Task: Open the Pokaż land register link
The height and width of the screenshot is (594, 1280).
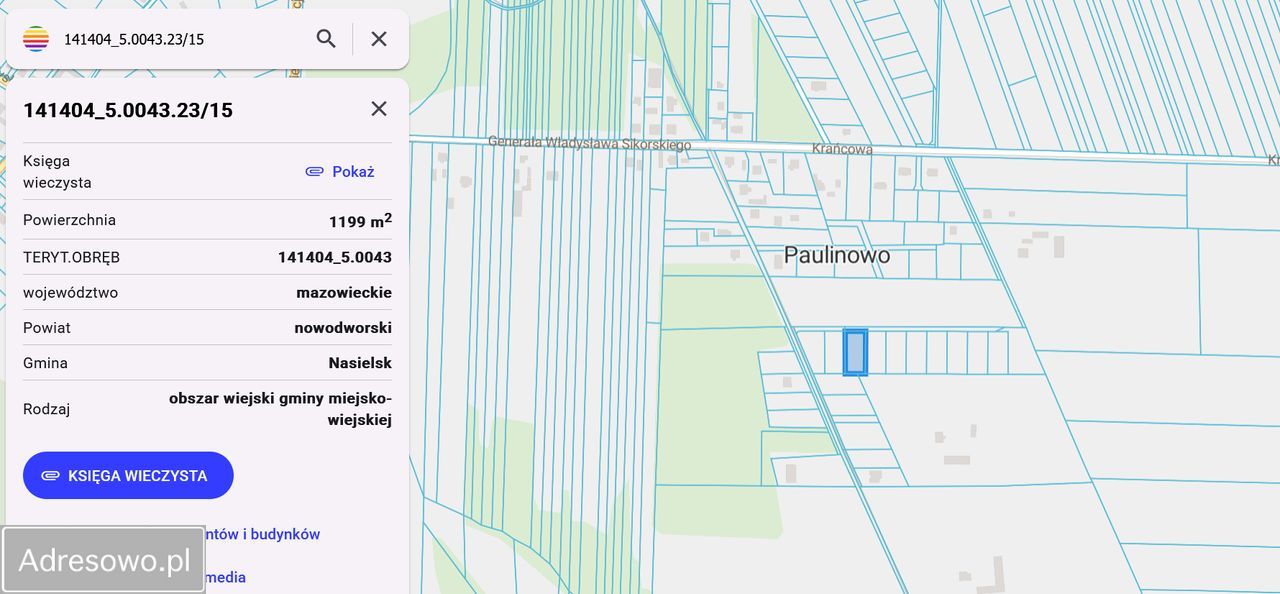Action: (352, 171)
